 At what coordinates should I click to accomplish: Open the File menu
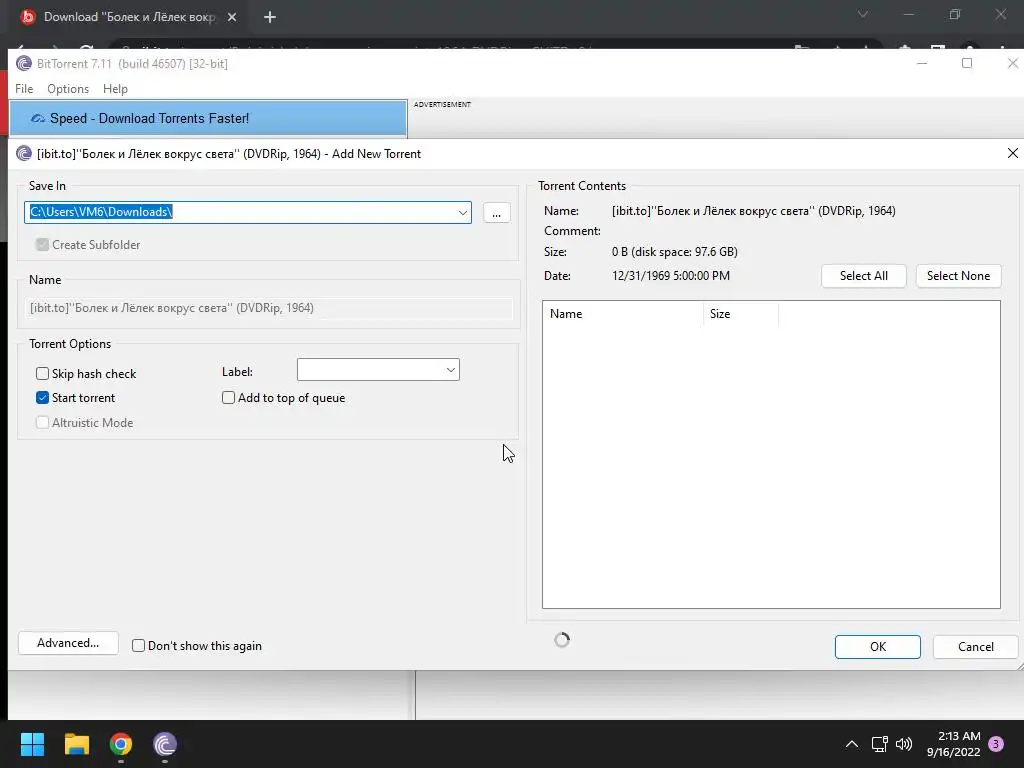click(24, 89)
